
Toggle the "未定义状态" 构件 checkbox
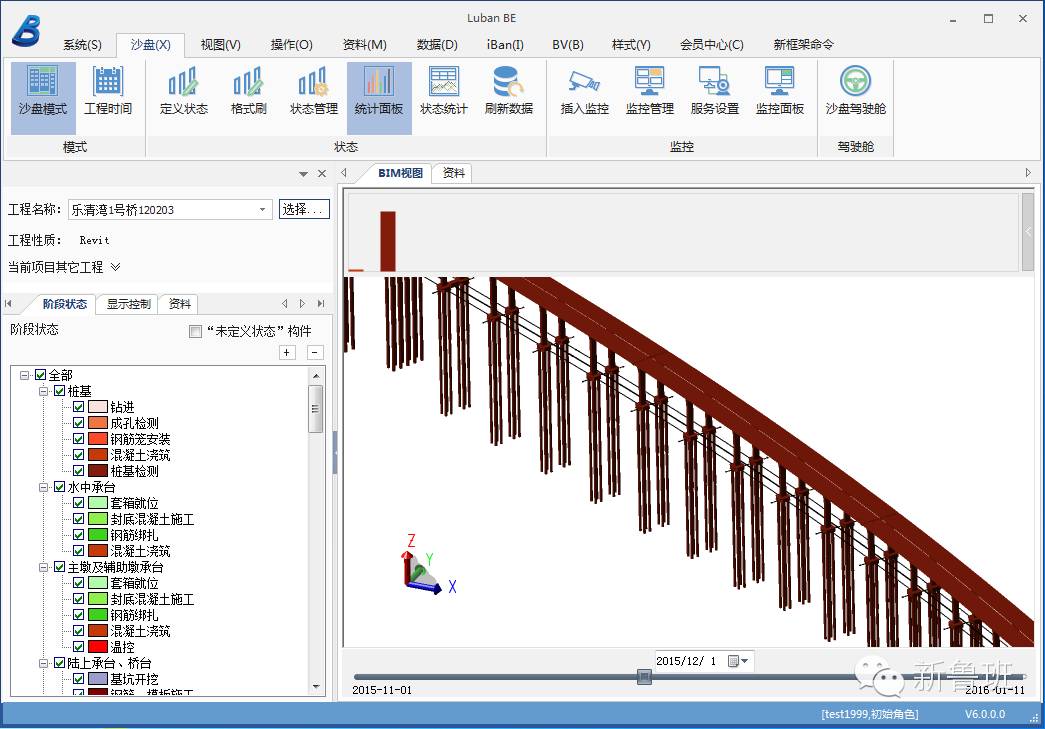tap(195, 332)
